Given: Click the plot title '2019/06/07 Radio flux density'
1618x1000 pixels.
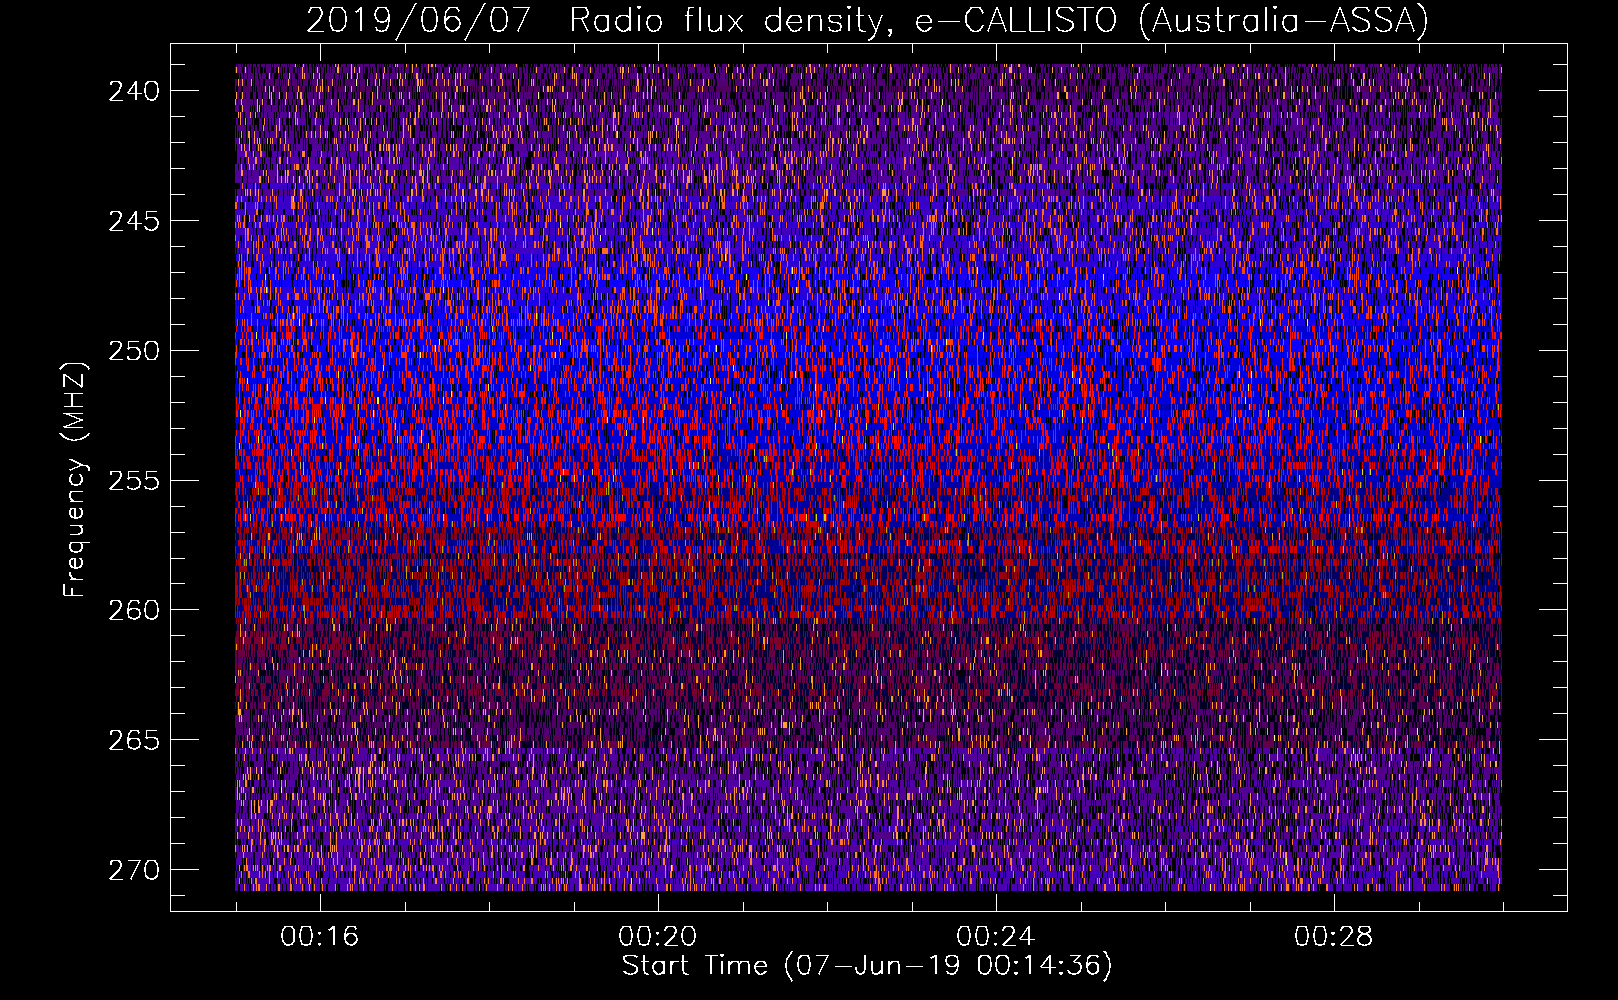Looking at the screenshot, I should [868, 21].
